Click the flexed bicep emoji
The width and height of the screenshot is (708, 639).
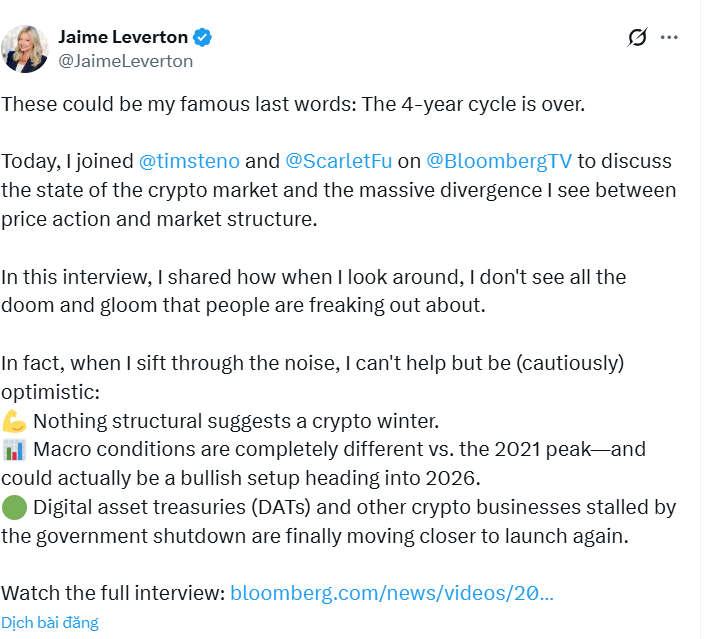[x=14, y=421]
